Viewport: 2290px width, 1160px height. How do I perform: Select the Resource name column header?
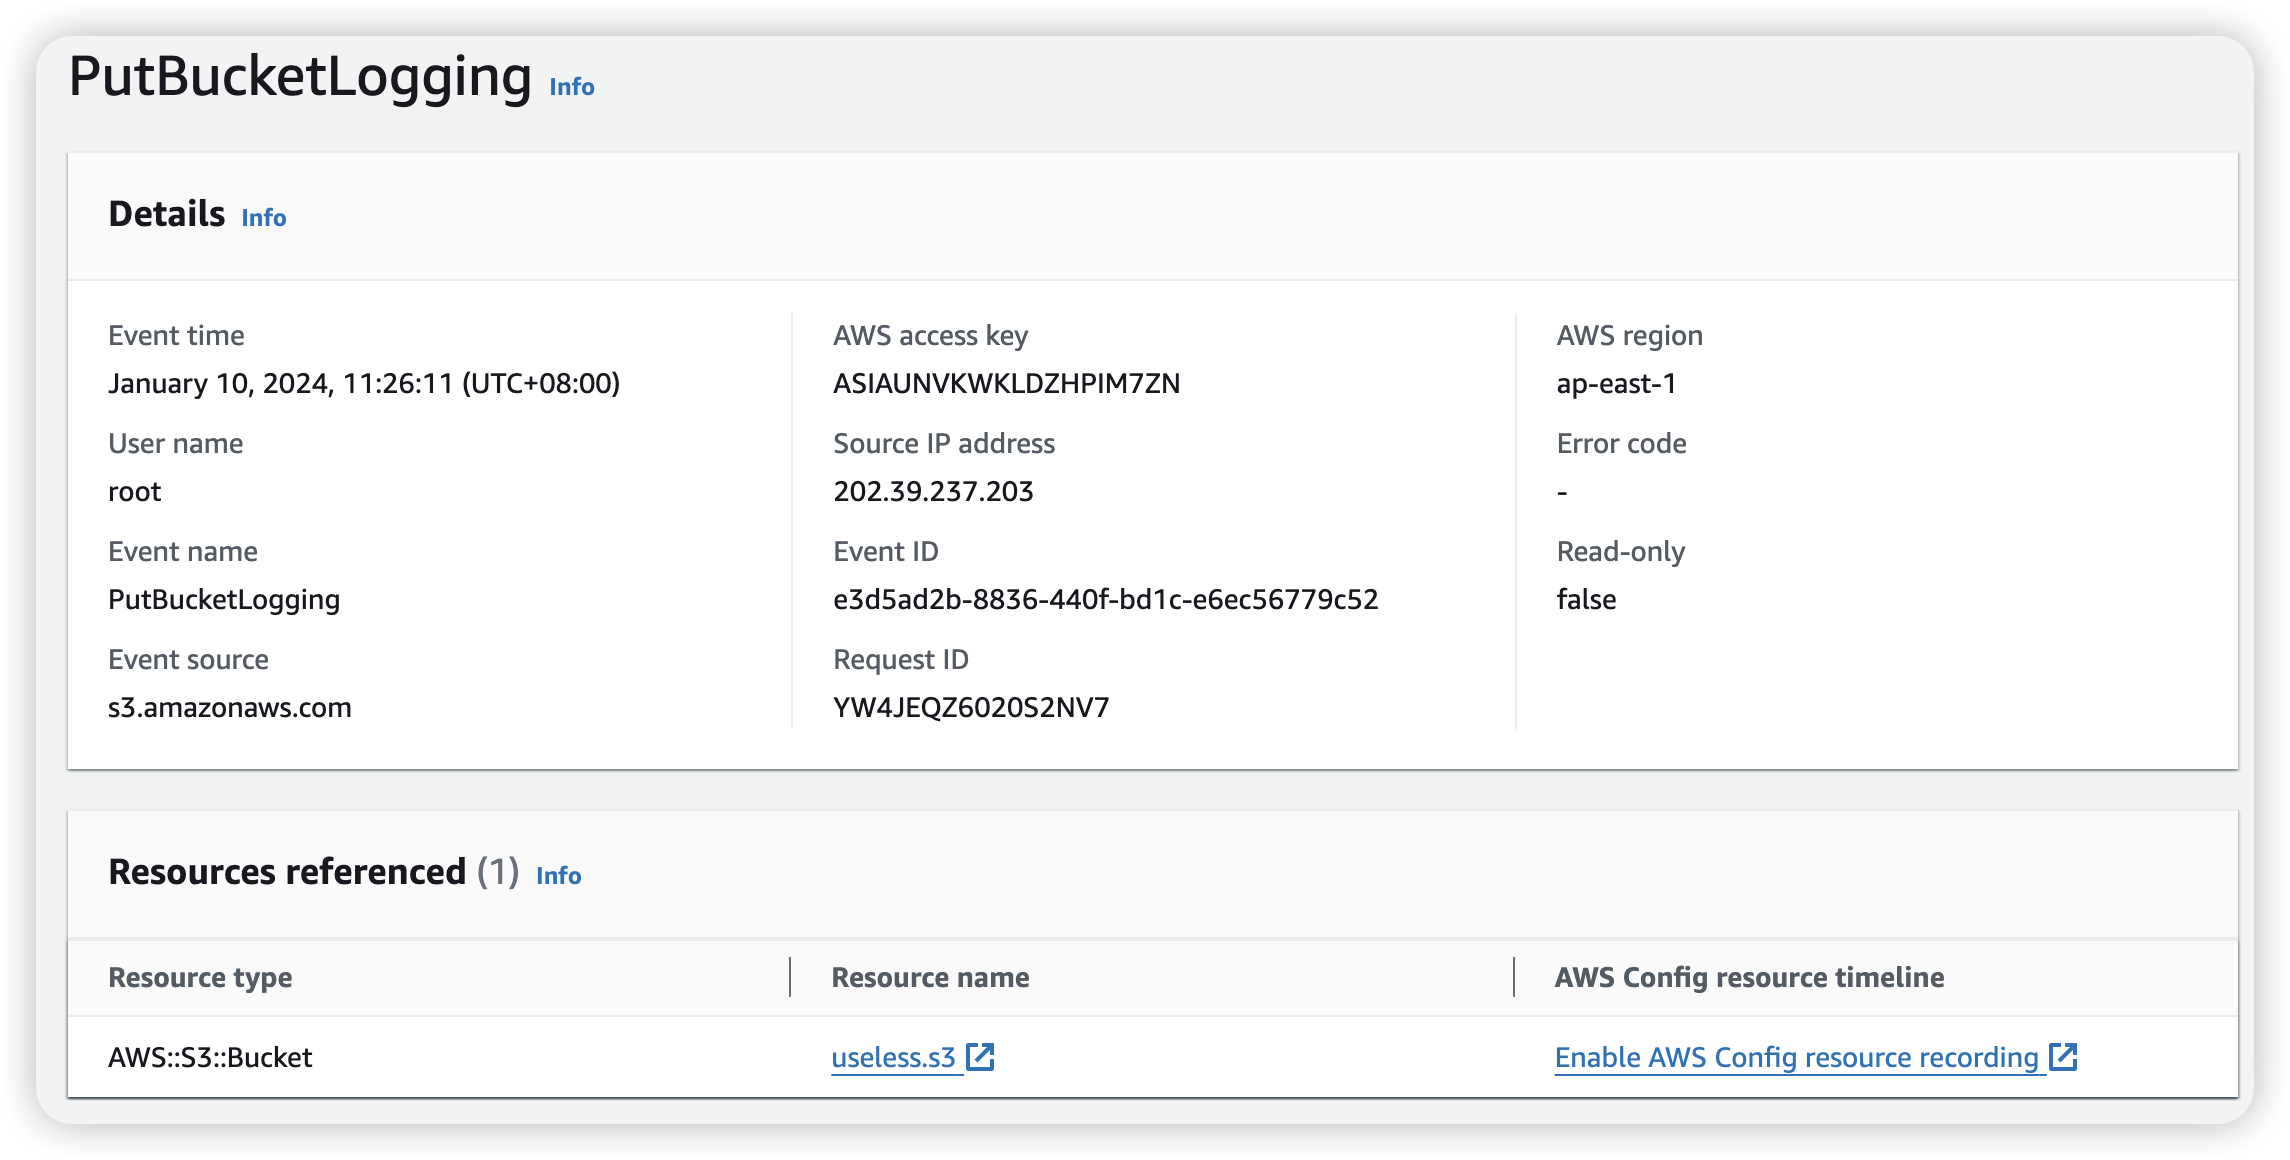[930, 977]
